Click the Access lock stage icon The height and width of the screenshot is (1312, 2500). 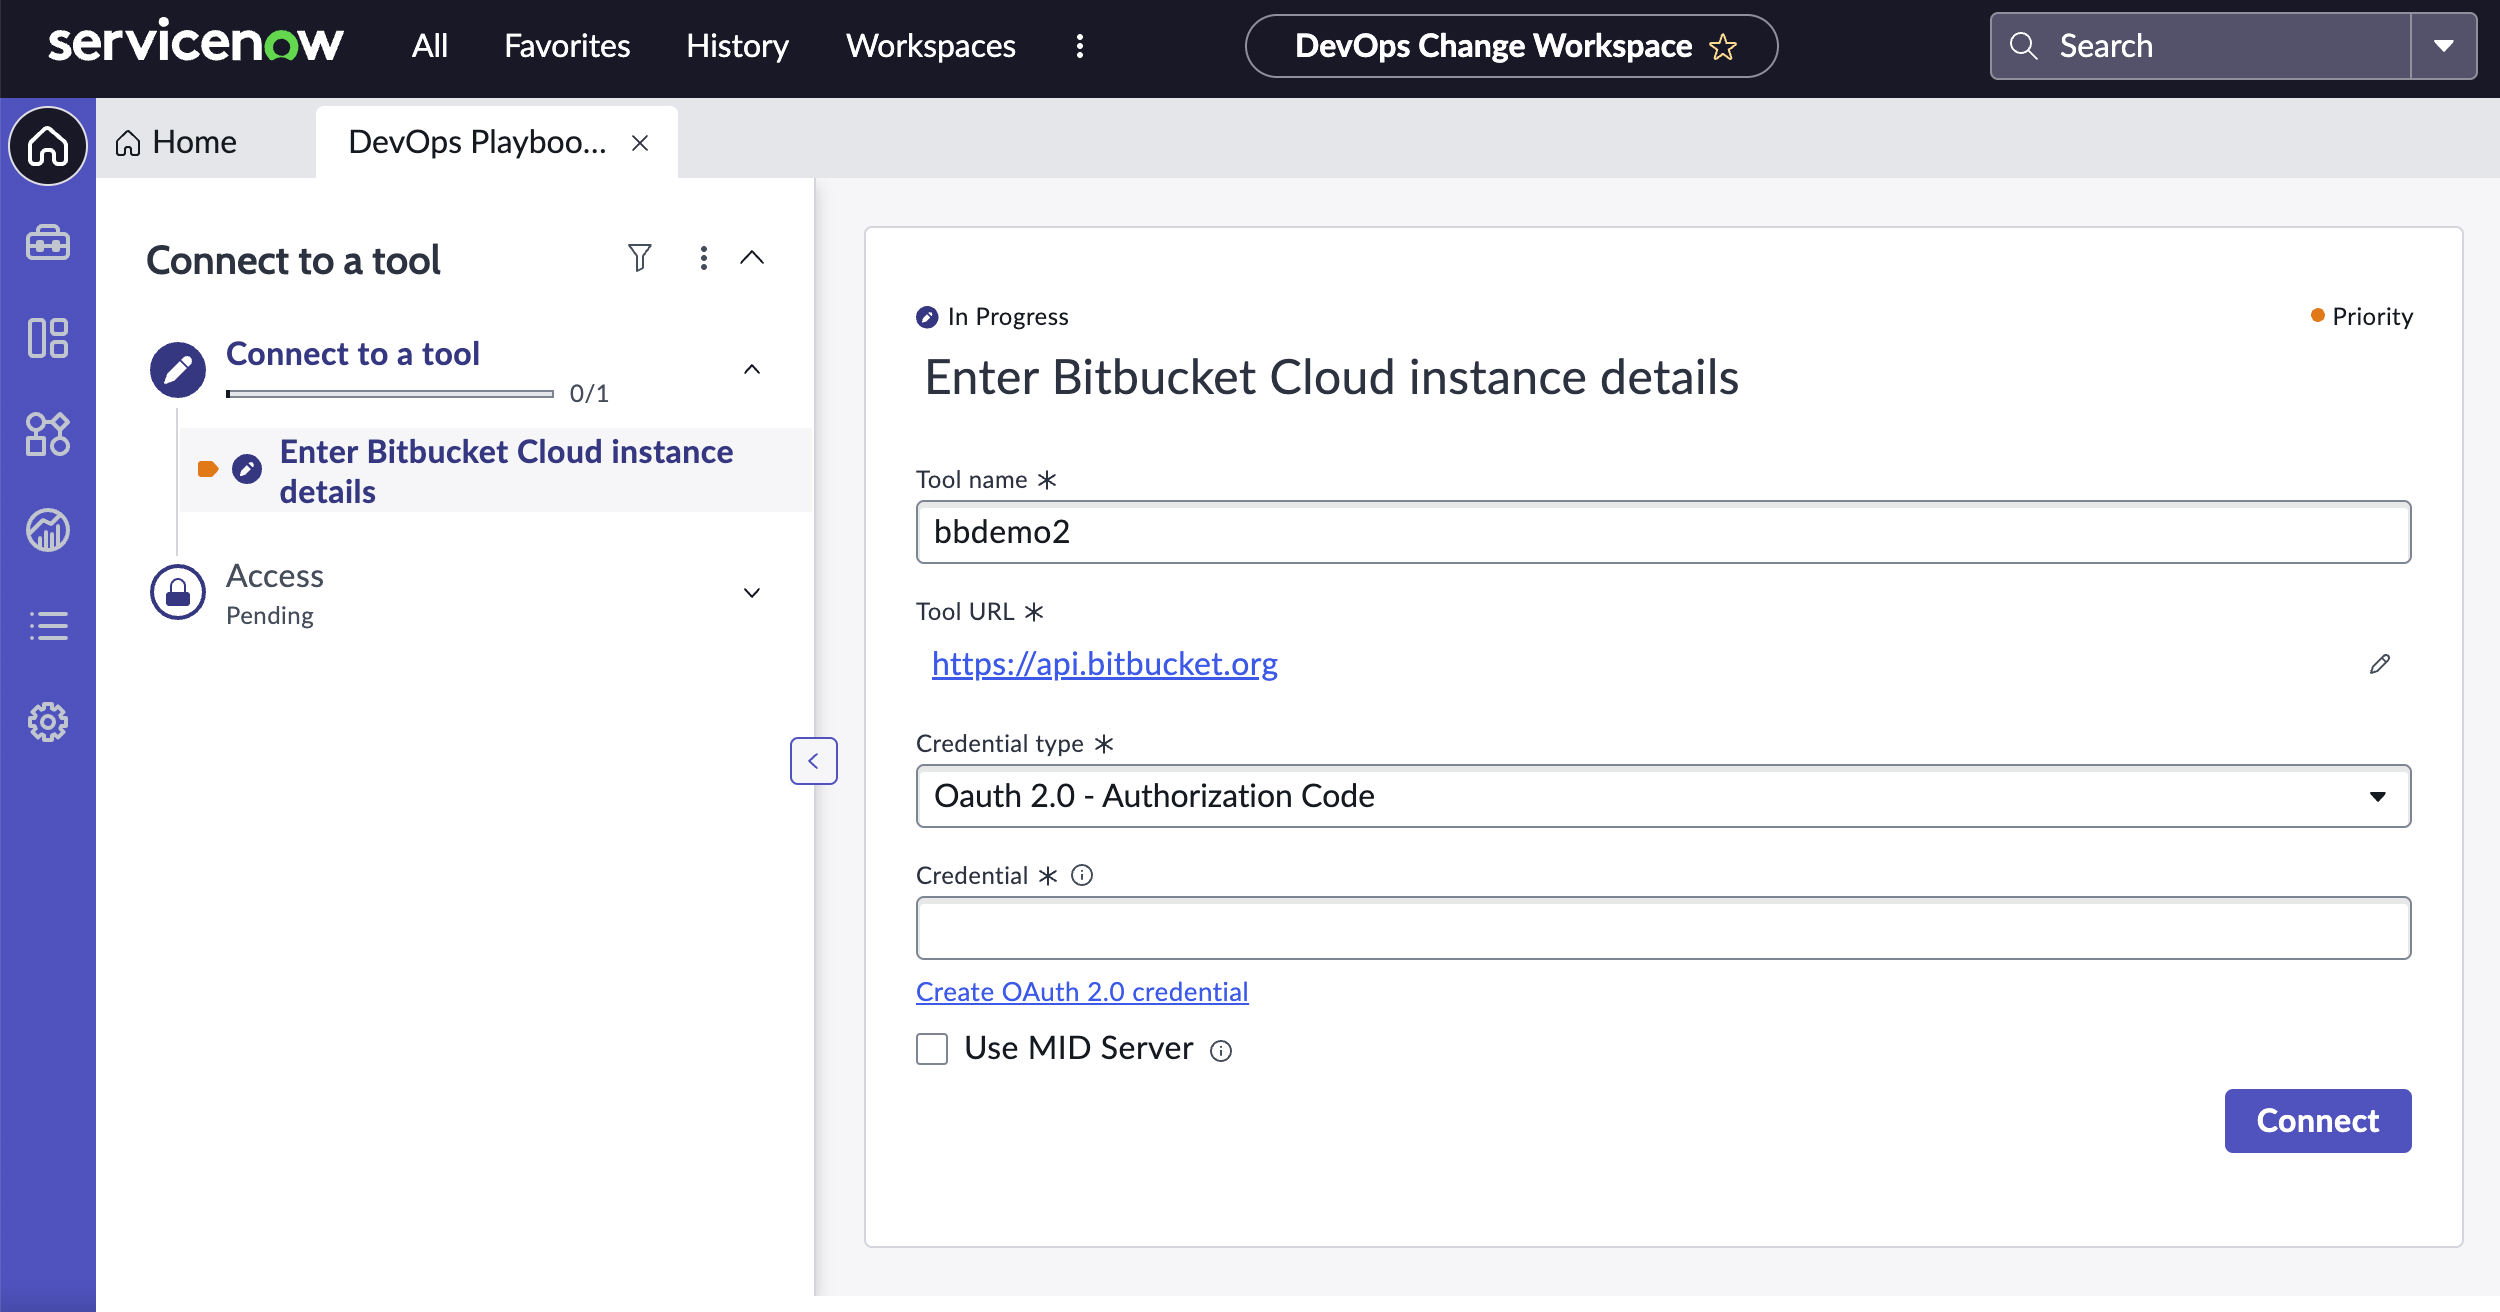(178, 592)
